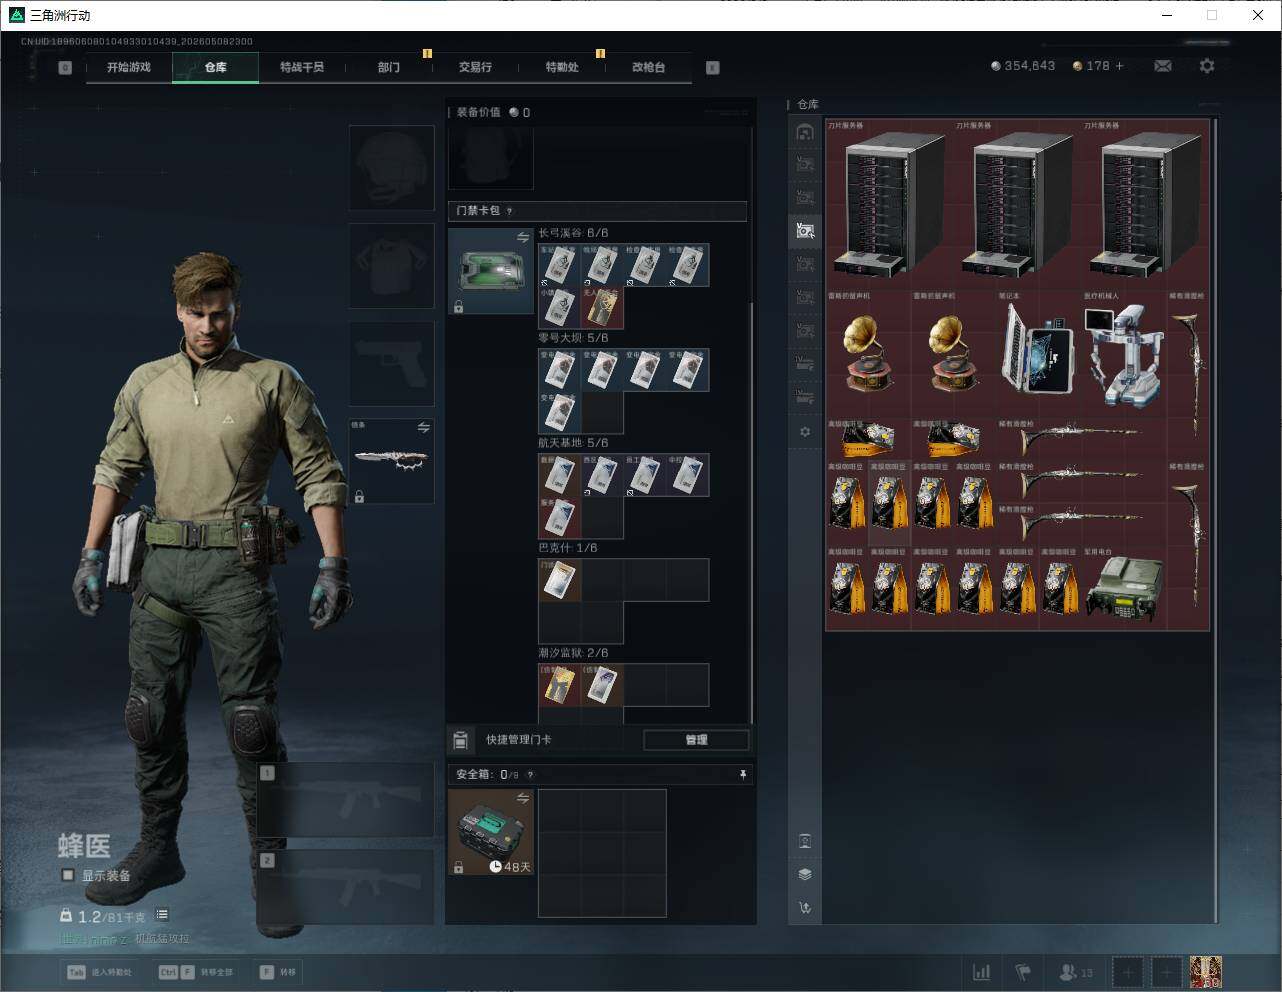Click the flag icon in bottom bar
The width and height of the screenshot is (1282, 992).
click(1023, 972)
